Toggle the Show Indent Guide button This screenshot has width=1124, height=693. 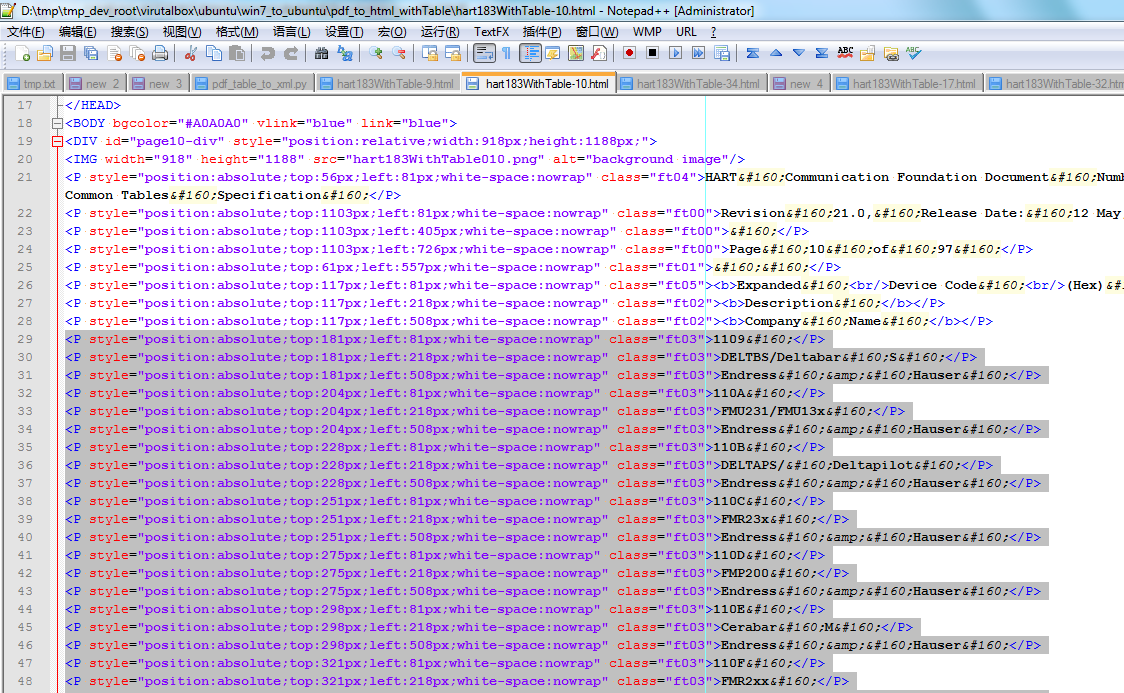(530, 54)
